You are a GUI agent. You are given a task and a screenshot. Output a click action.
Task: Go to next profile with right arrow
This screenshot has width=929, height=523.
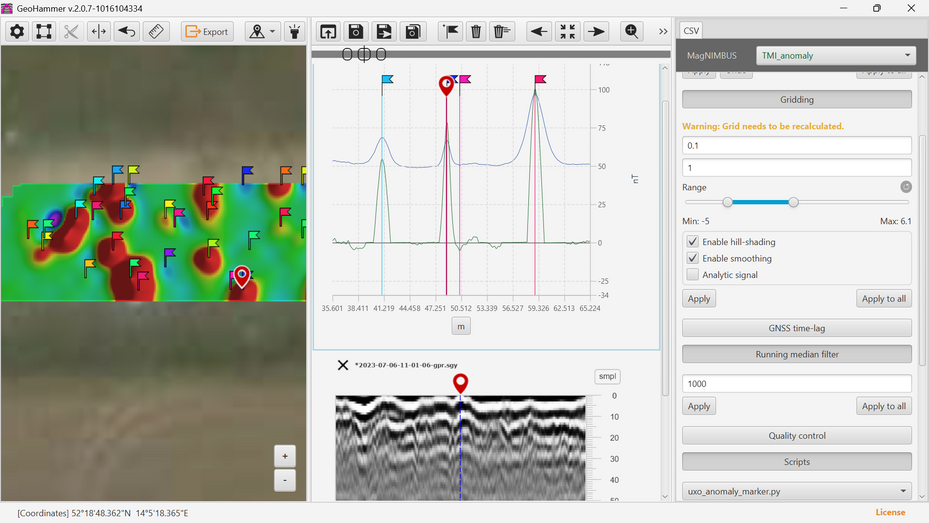[596, 31]
